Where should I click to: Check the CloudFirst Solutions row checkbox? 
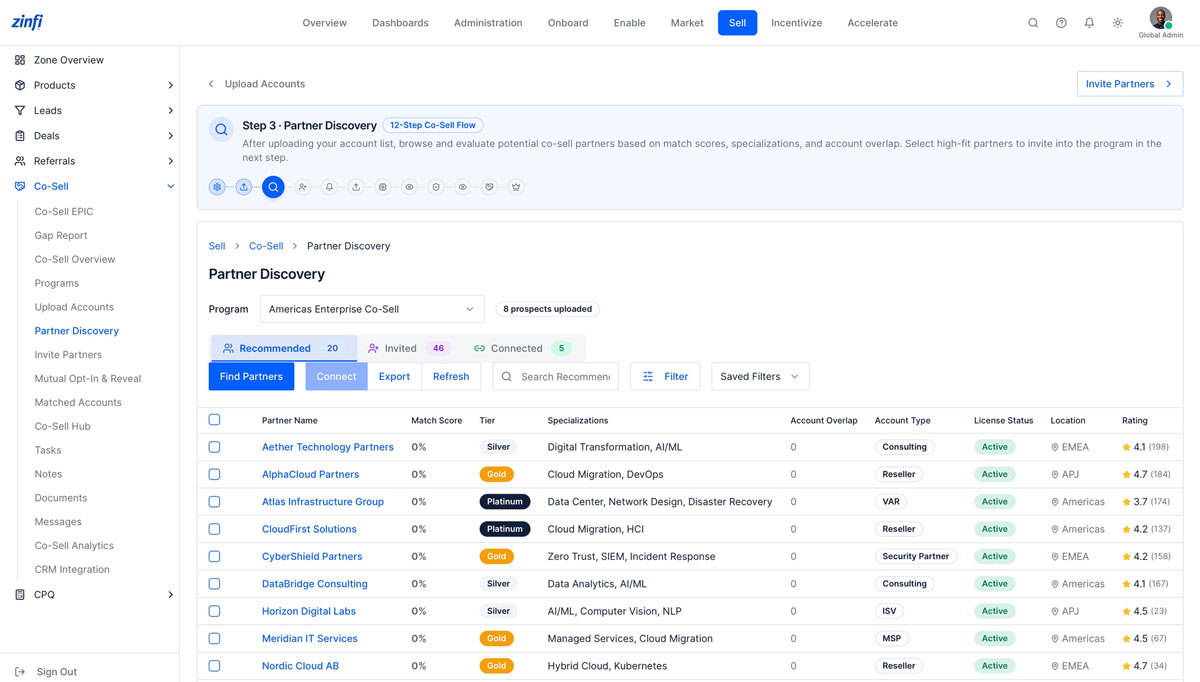point(214,529)
